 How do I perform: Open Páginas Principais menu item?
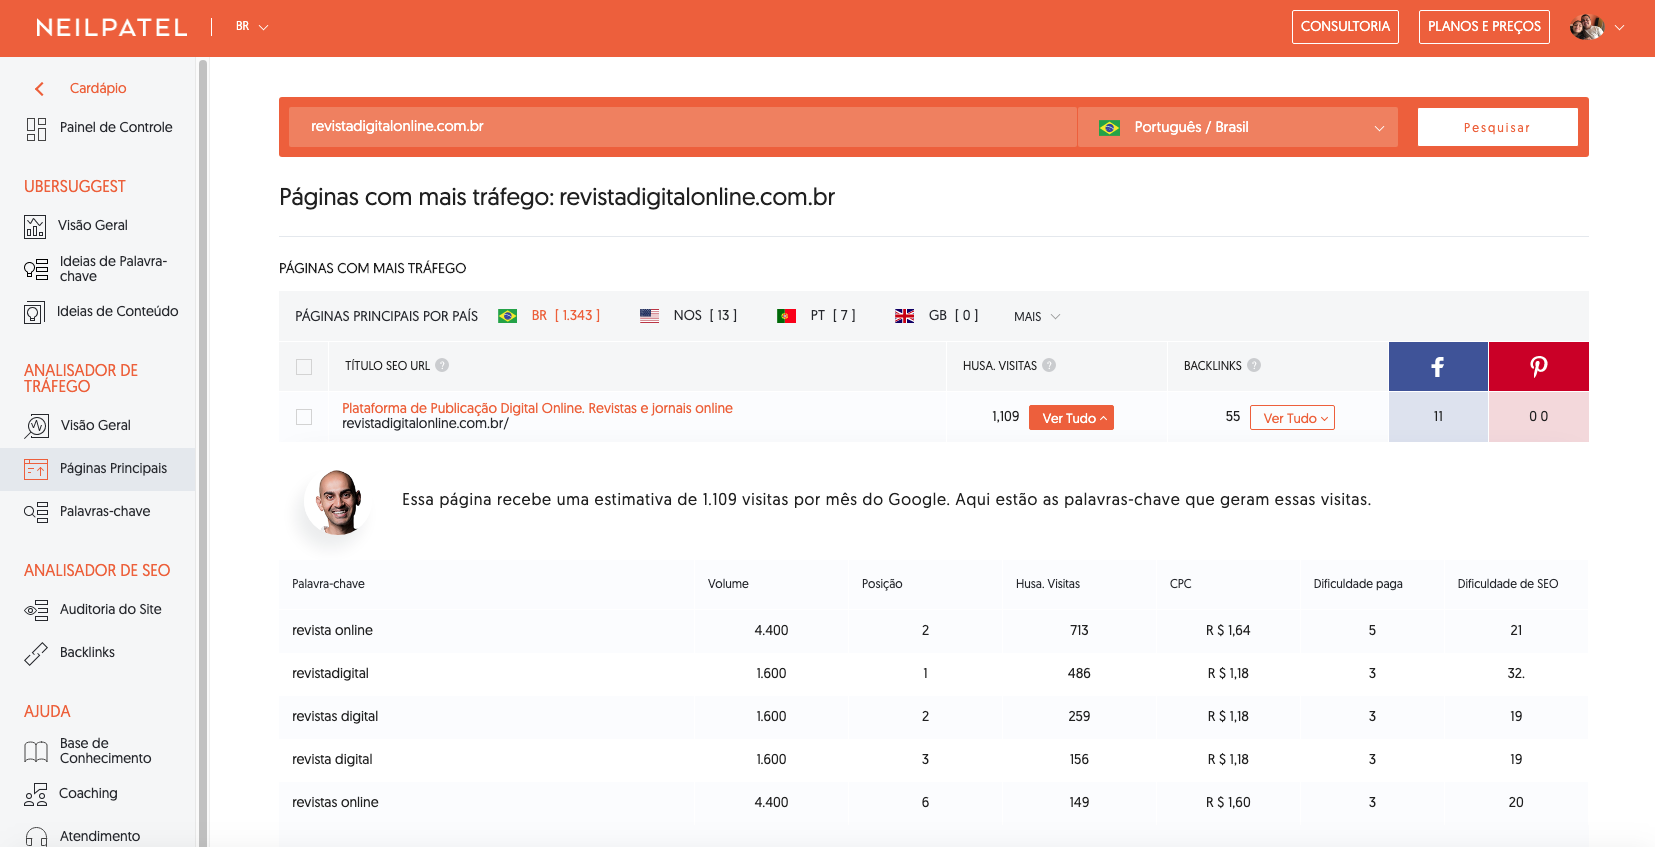[98, 469]
